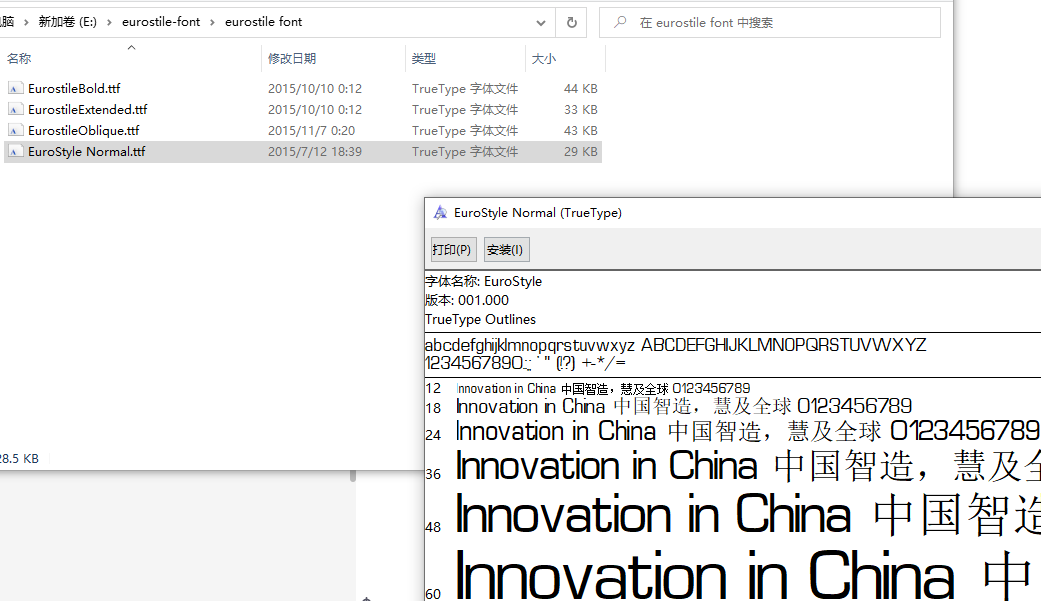The height and width of the screenshot is (601, 1041).
Task: Click the 29 KB size cell
Action: pyautogui.click(x=581, y=152)
